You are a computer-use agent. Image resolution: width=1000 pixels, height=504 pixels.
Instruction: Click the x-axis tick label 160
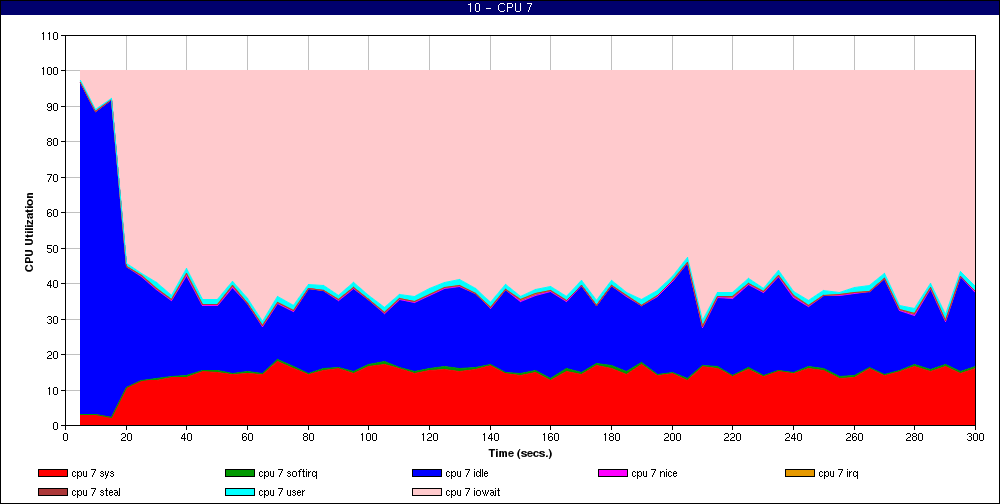point(550,437)
